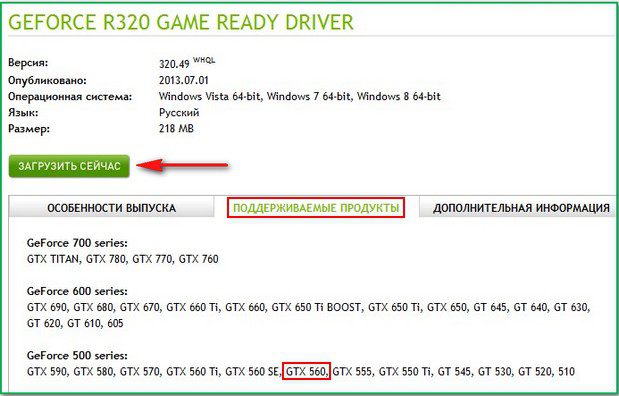Image resolution: width=619 pixels, height=396 pixels.
Task: Click the language value Русский
Action: 179,113
